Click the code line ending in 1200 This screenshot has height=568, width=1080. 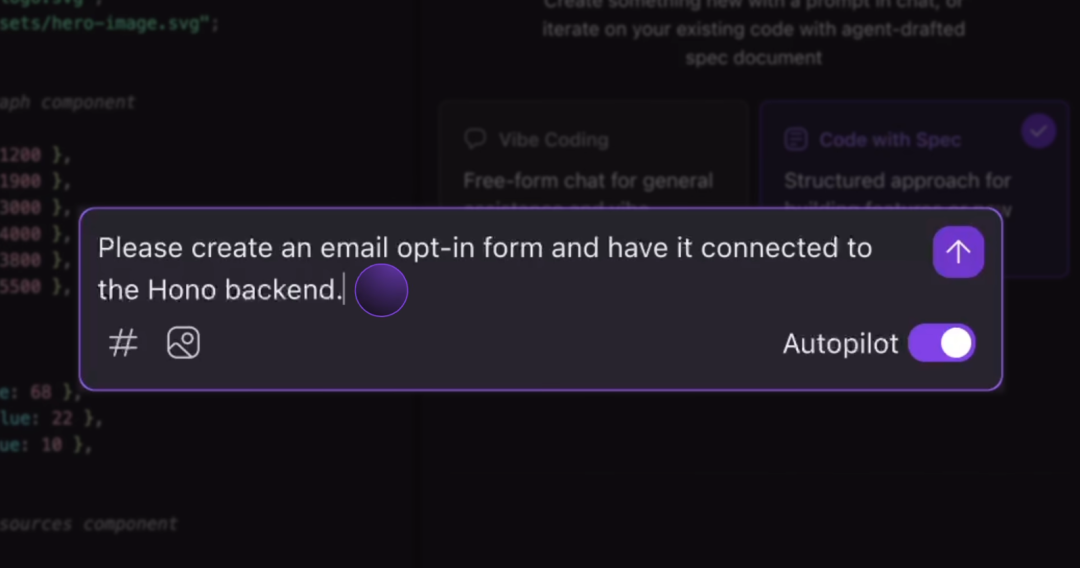click(x=35, y=155)
